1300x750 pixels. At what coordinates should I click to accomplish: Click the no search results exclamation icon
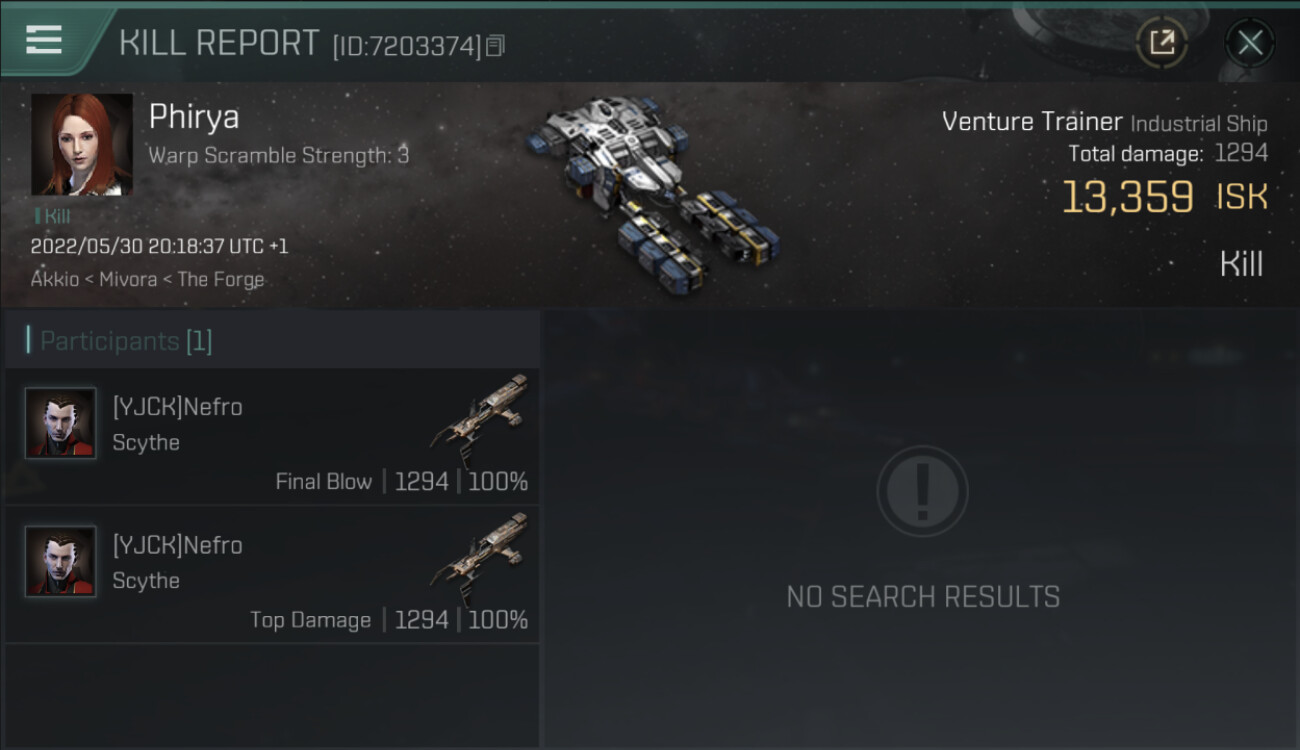pos(922,491)
